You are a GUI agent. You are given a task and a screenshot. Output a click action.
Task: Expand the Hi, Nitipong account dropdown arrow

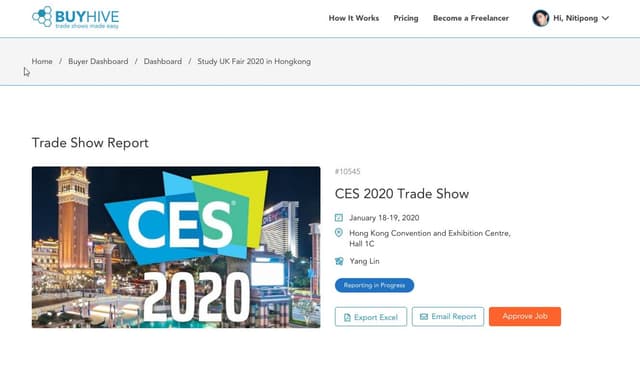605,18
